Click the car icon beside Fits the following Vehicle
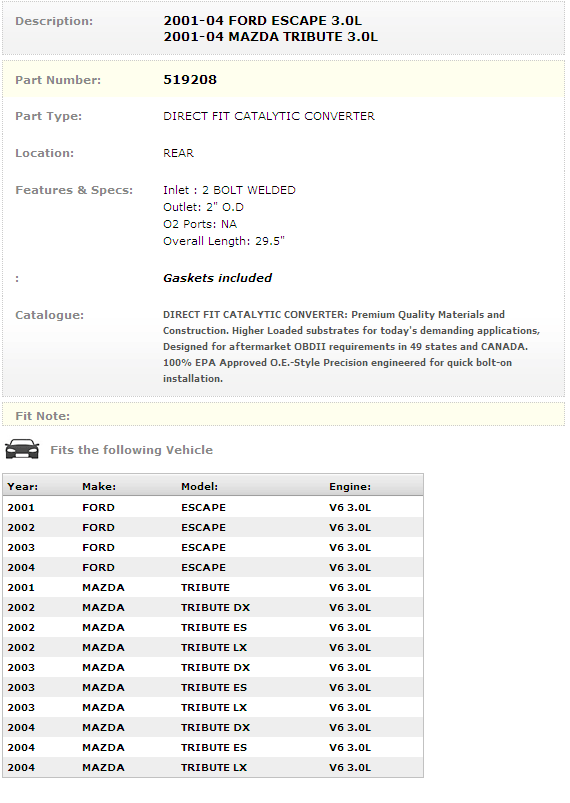This screenshot has height=803, width=570. click(22, 449)
